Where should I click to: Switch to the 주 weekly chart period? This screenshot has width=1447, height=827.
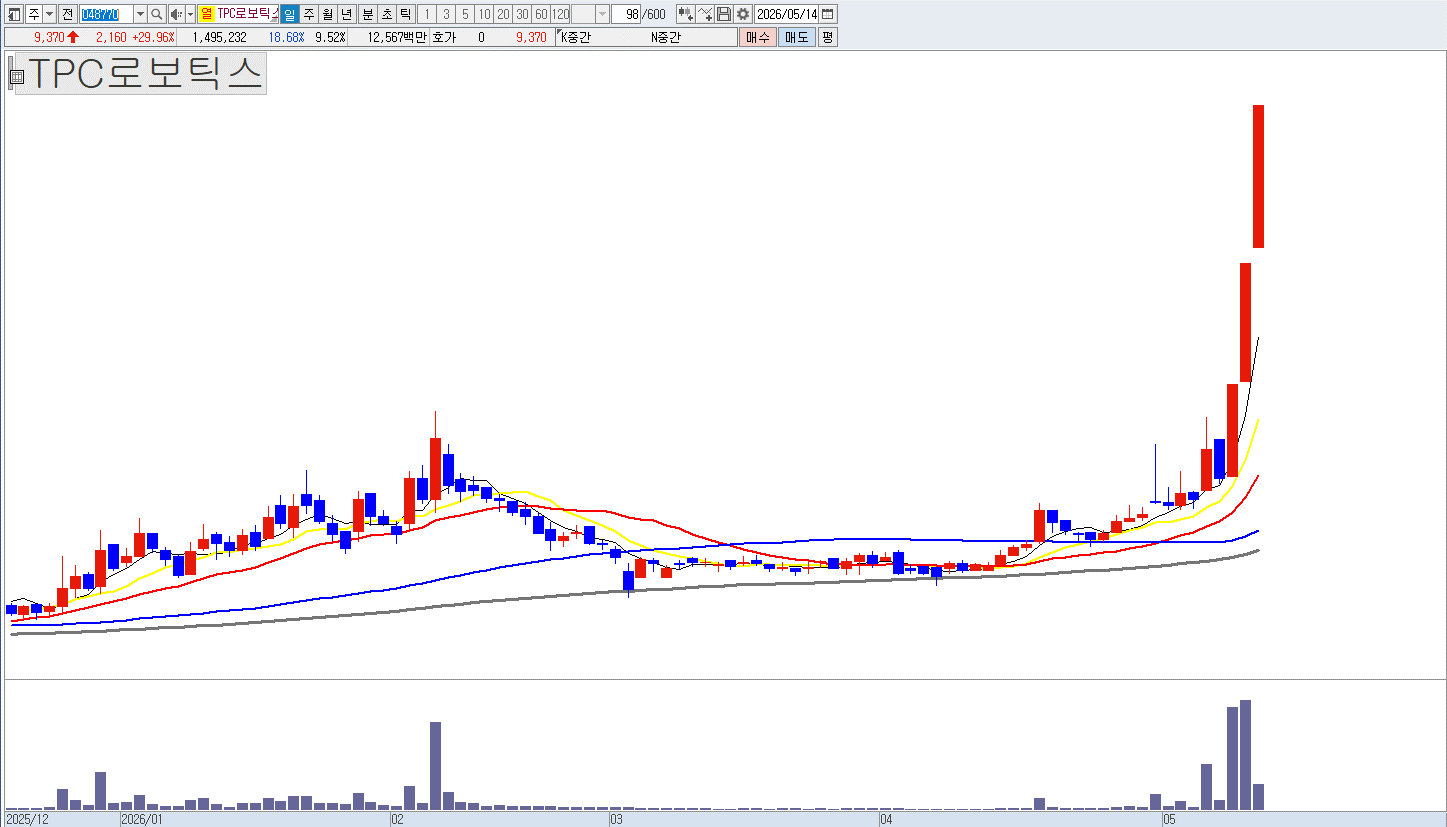click(x=308, y=14)
